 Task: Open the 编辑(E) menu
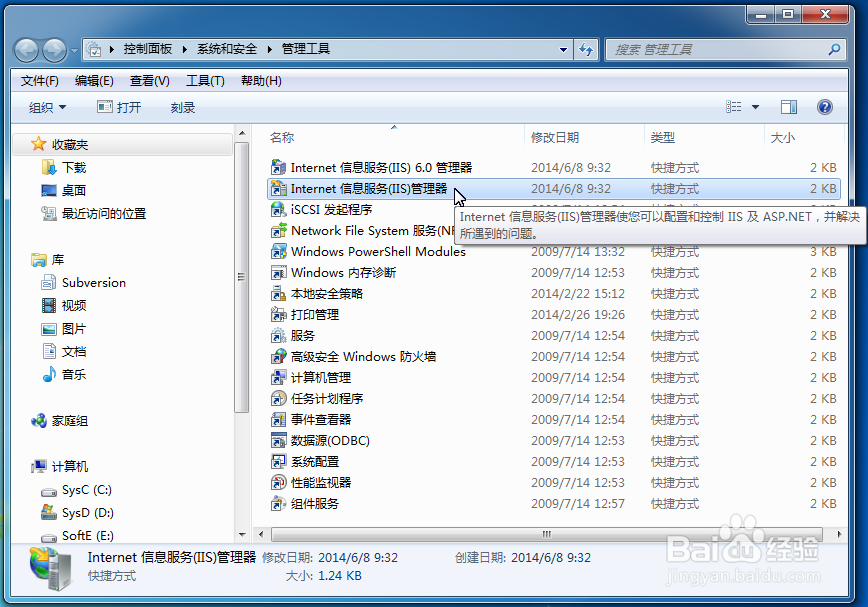94,81
